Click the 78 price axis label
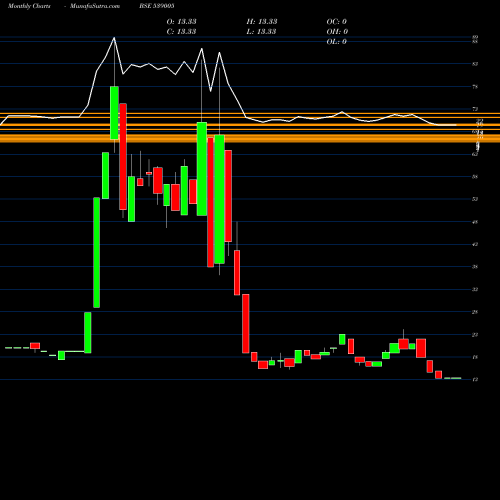The width and height of the screenshot is (500, 500). pos(475,87)
